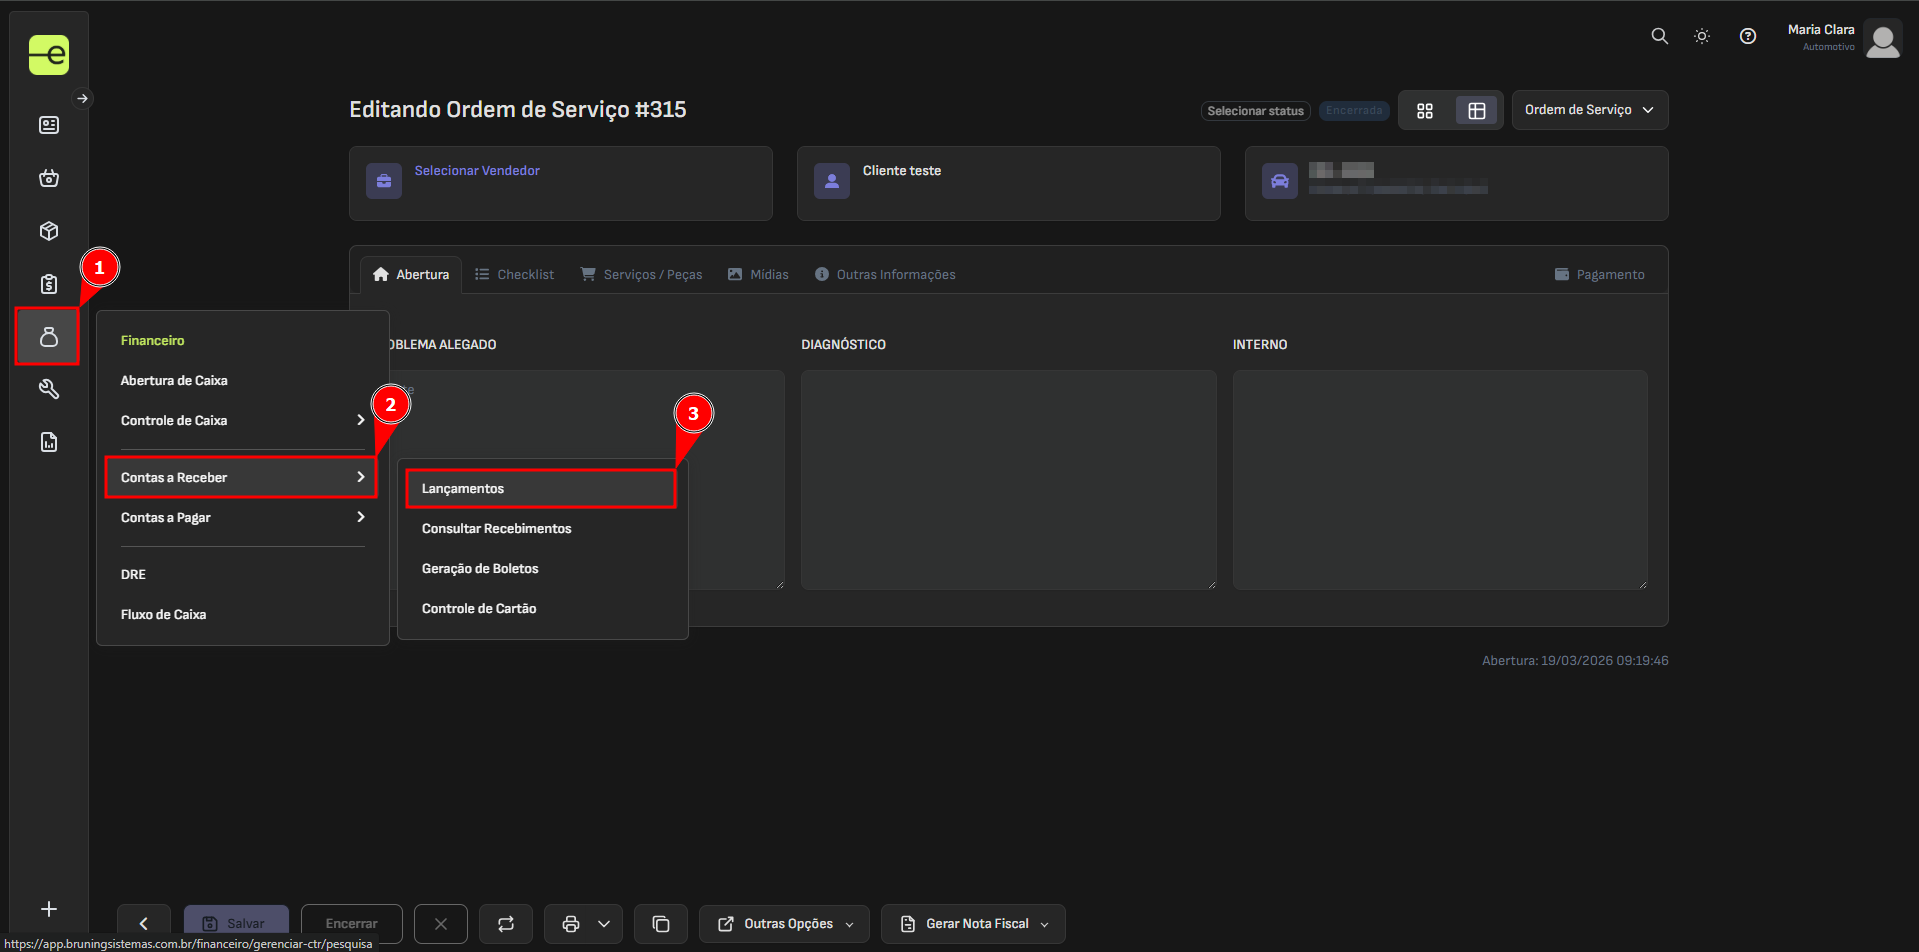The image size is (1919, 952).
Task: Open the shopping basket sidebar icon
Action: click(48, 178)
